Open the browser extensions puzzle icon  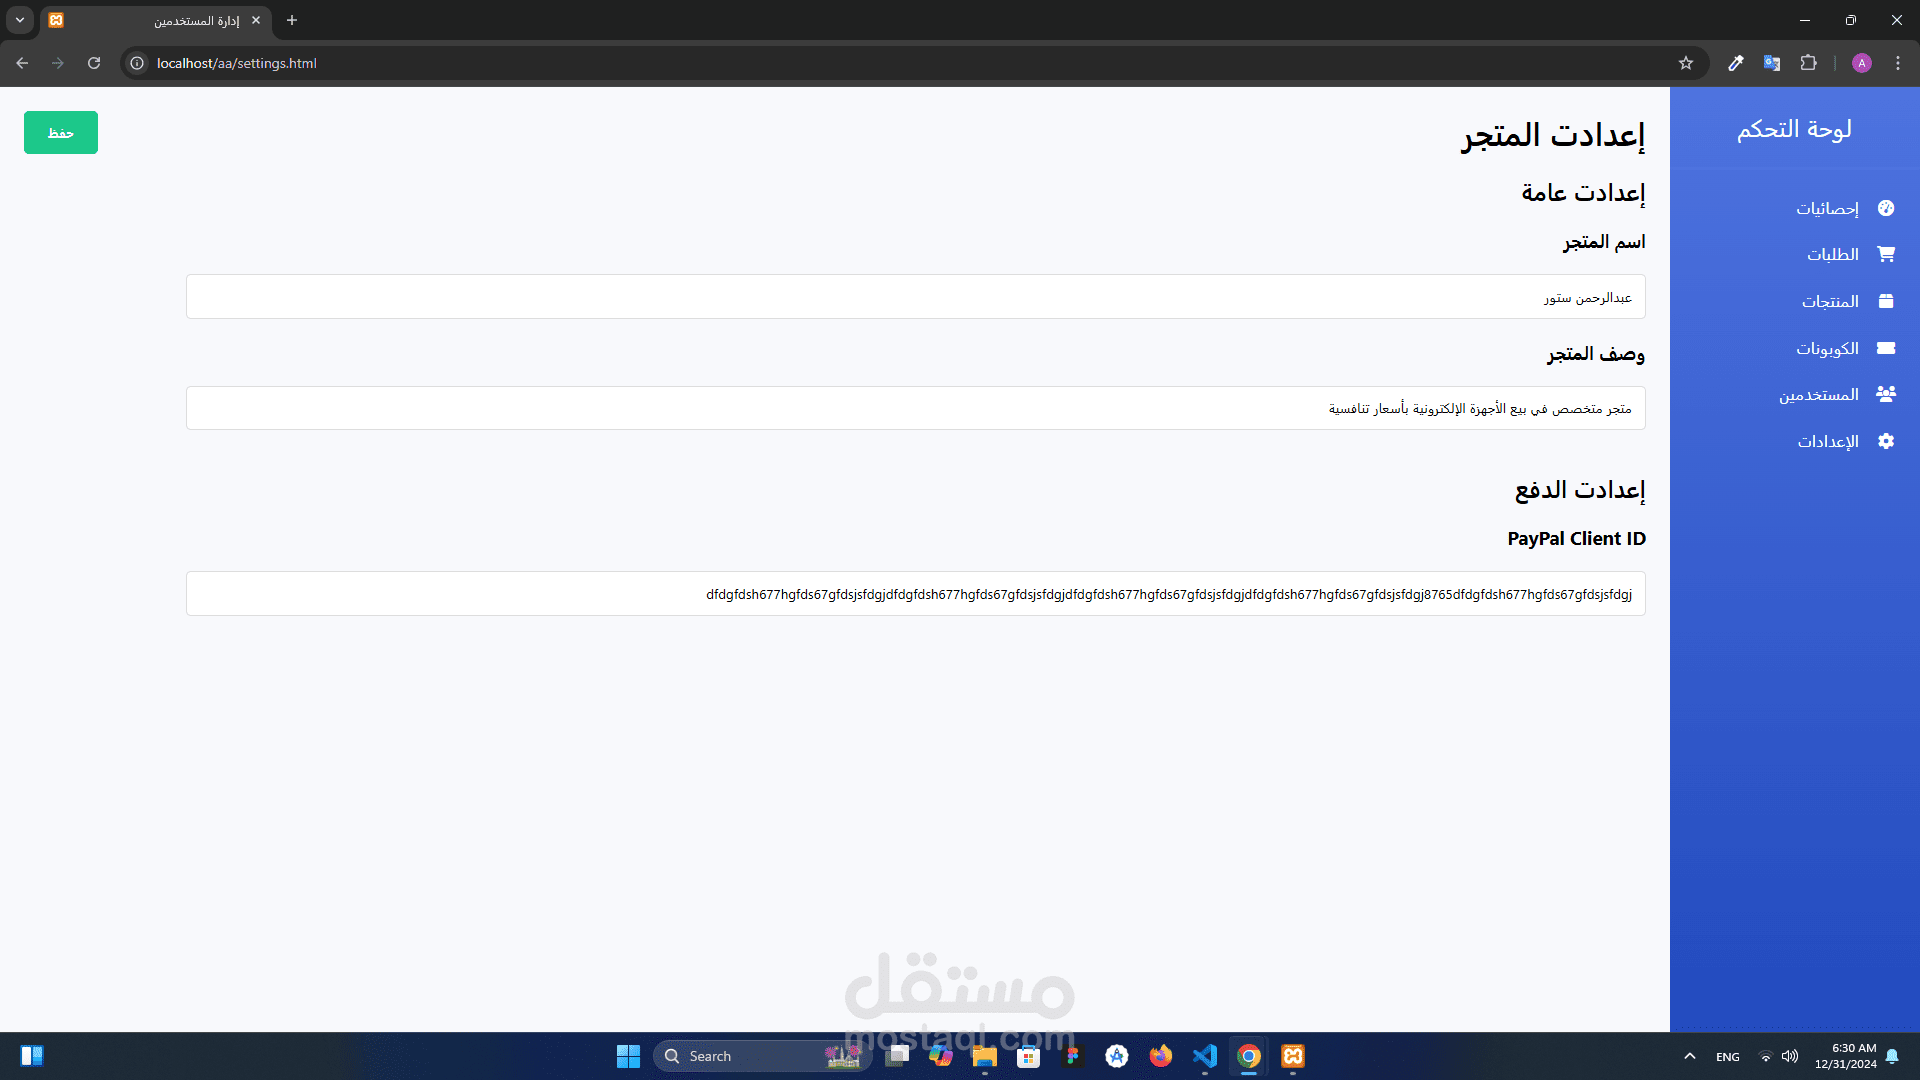pyautogui.click(x=1808, y=63)
